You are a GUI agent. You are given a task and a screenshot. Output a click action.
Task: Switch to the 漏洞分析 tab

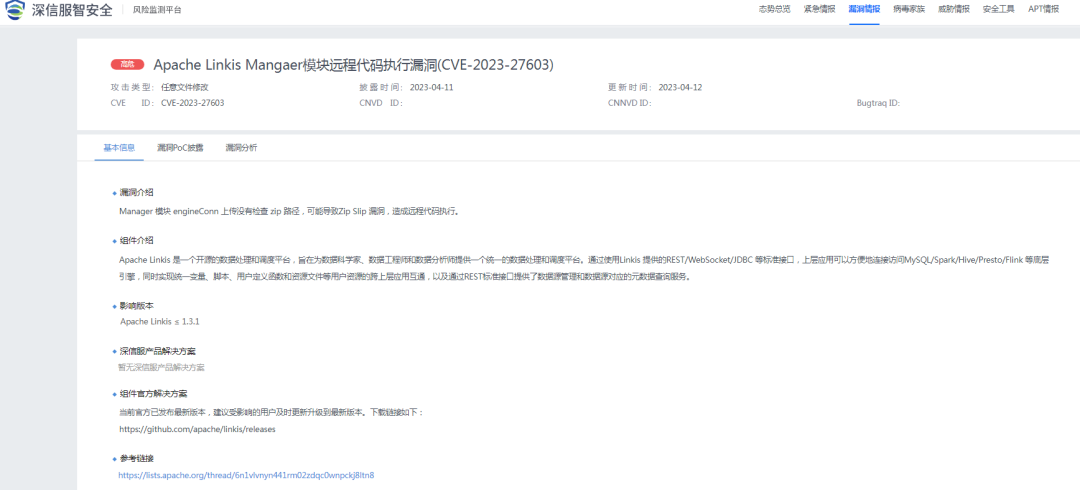click(x=241, y=148)
